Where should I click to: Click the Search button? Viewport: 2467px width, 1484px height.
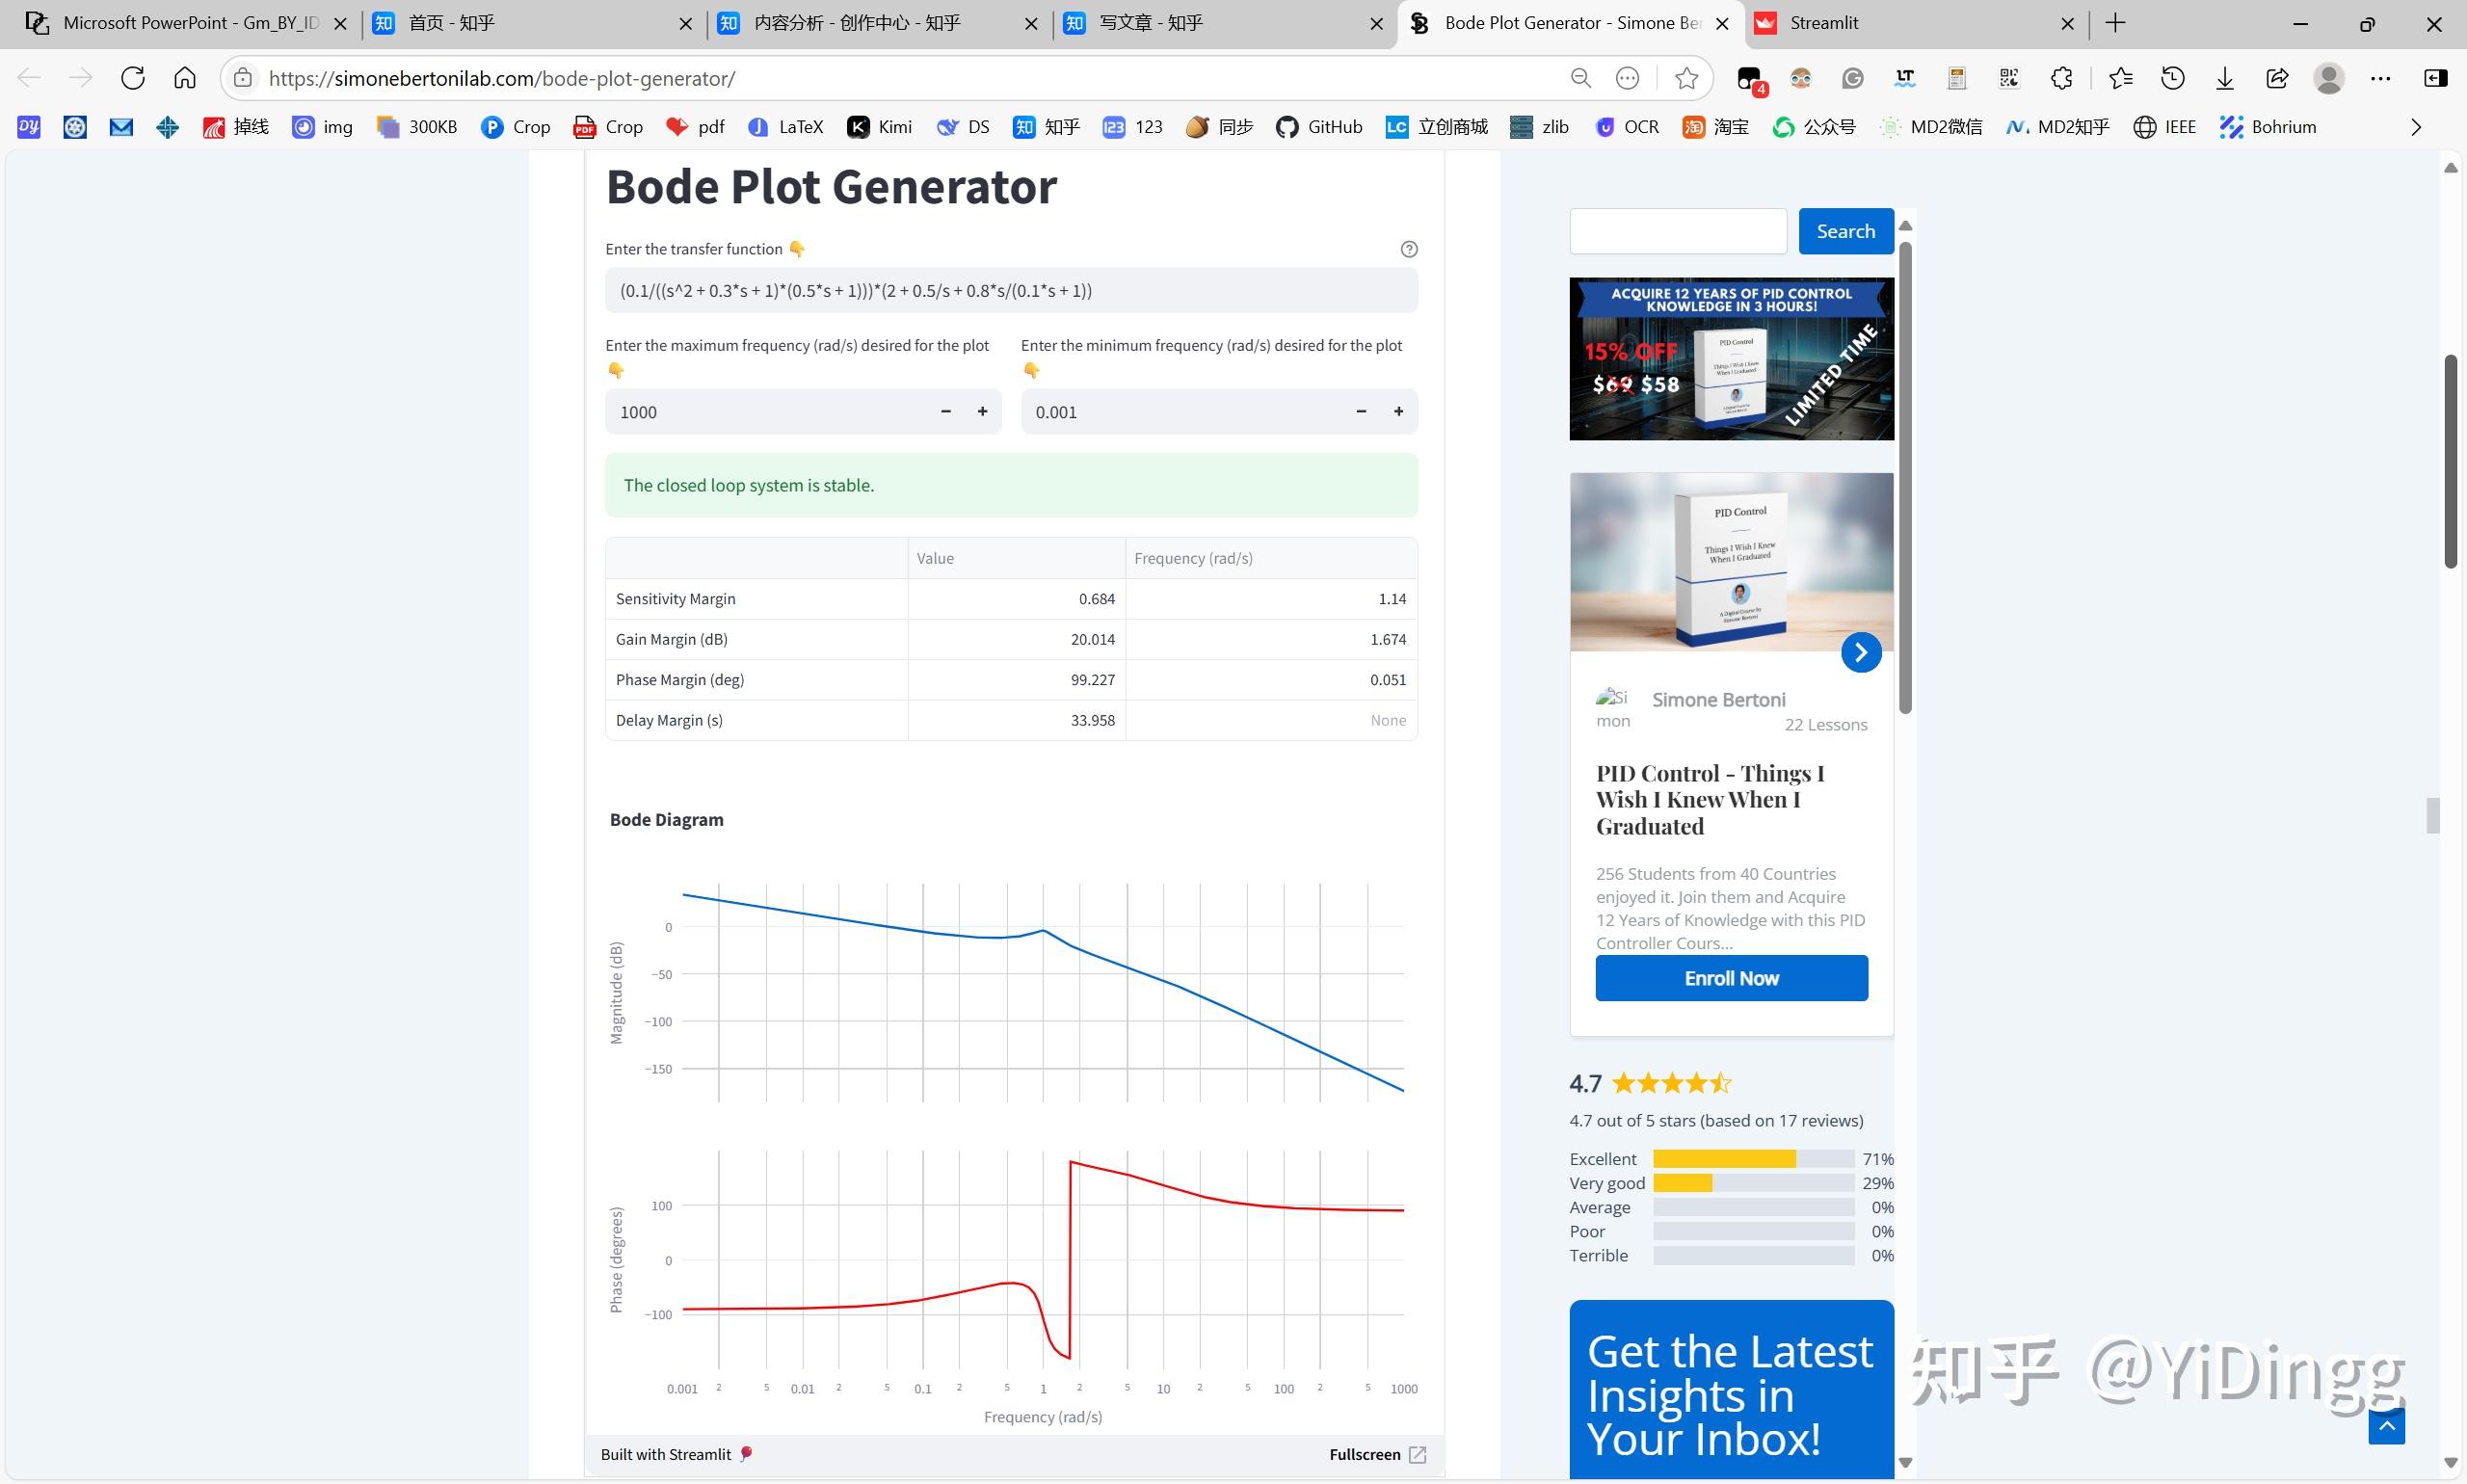coord(1845,231)
